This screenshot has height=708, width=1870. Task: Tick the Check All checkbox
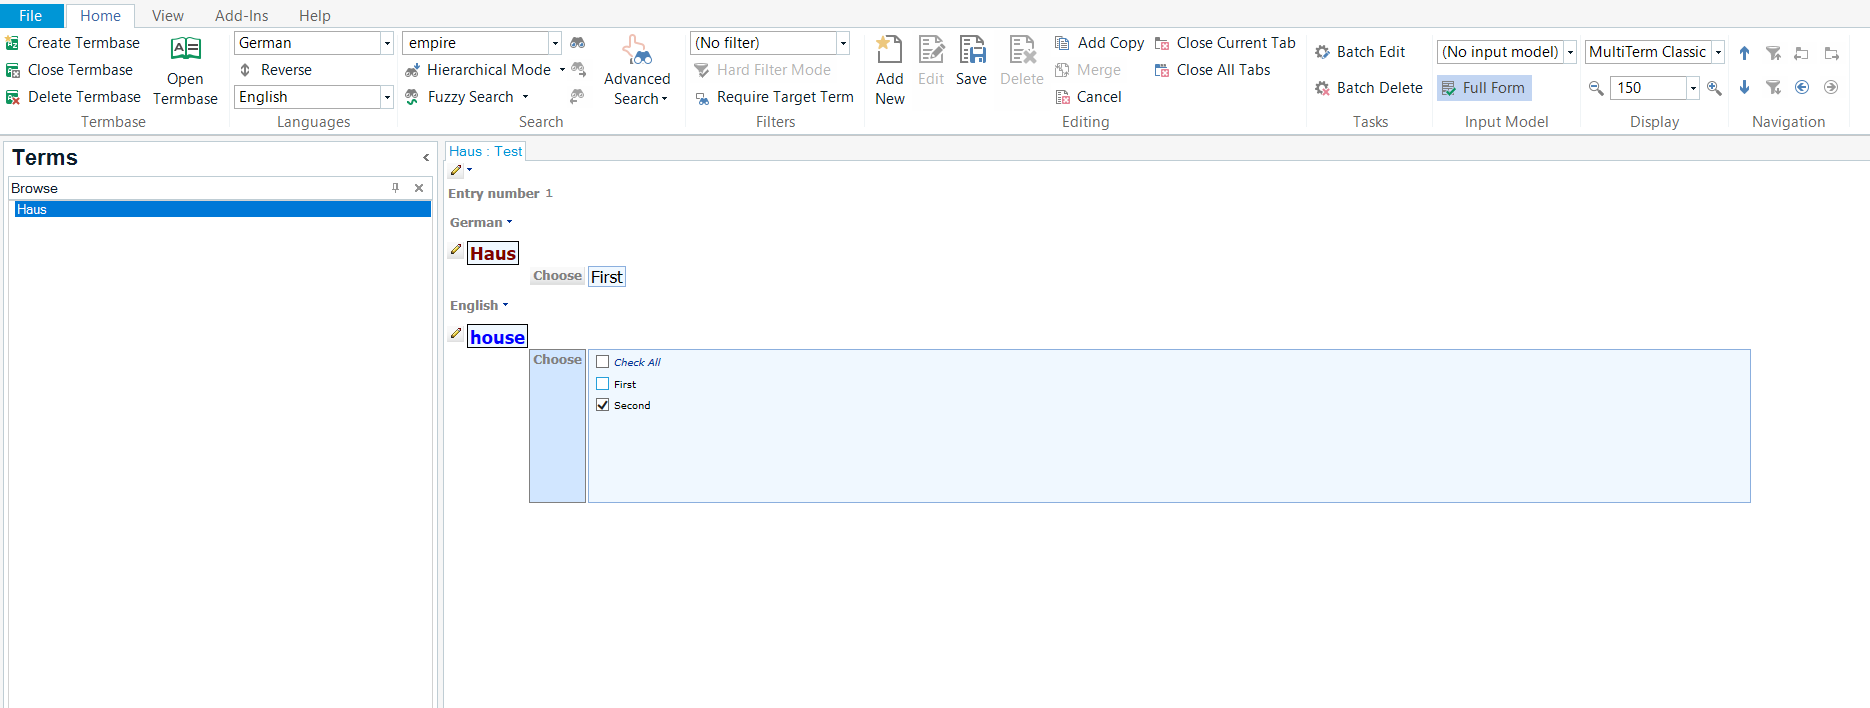[x=603, y=362]
